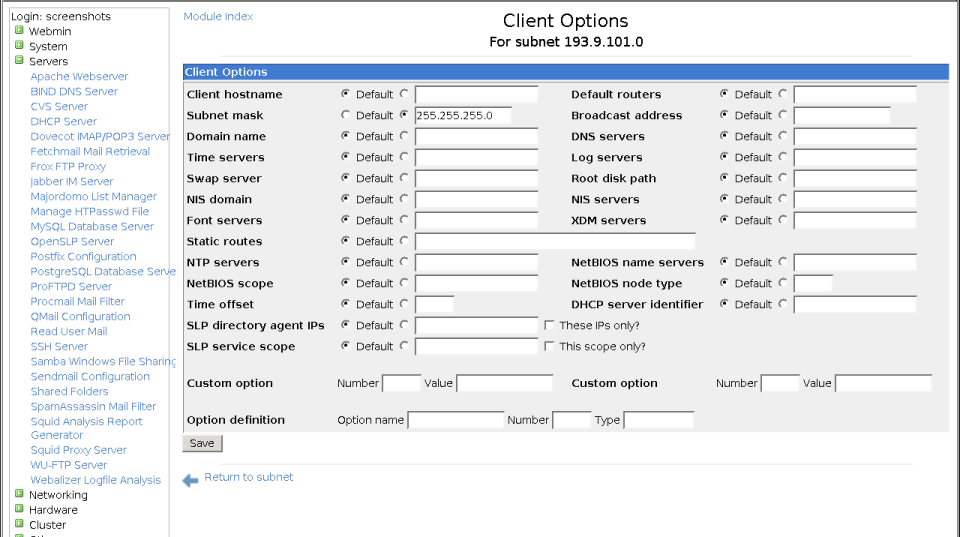Select custom value radio for Time offset

tap(404, 303)
